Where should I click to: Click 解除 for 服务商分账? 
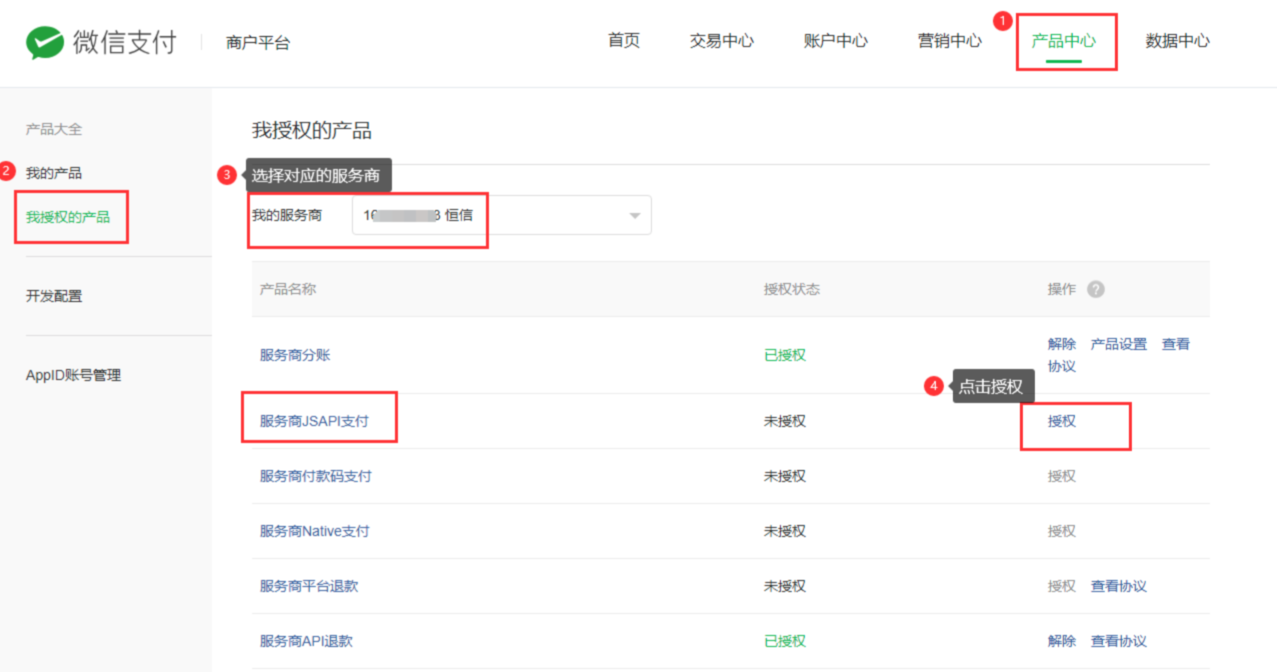[x=1062, y=344]
